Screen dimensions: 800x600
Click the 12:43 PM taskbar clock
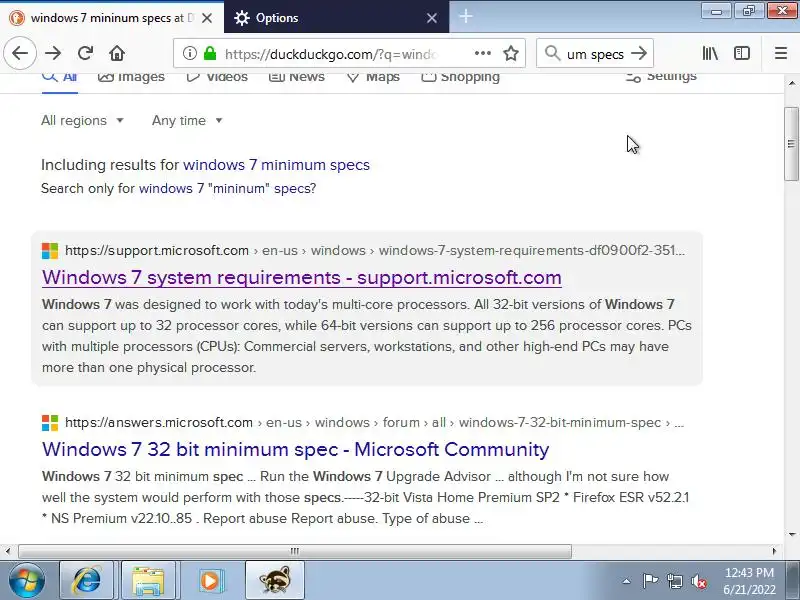tap(749, 581)
